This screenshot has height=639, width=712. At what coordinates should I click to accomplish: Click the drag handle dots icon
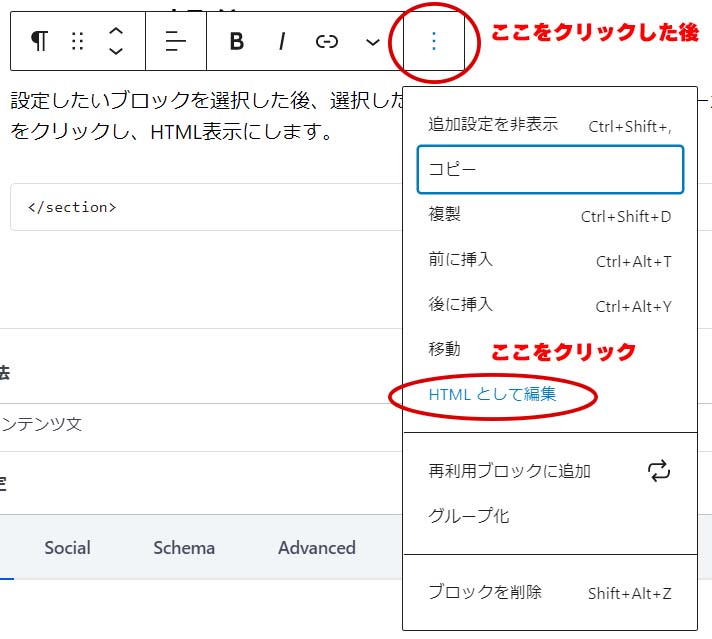[78, 41]
